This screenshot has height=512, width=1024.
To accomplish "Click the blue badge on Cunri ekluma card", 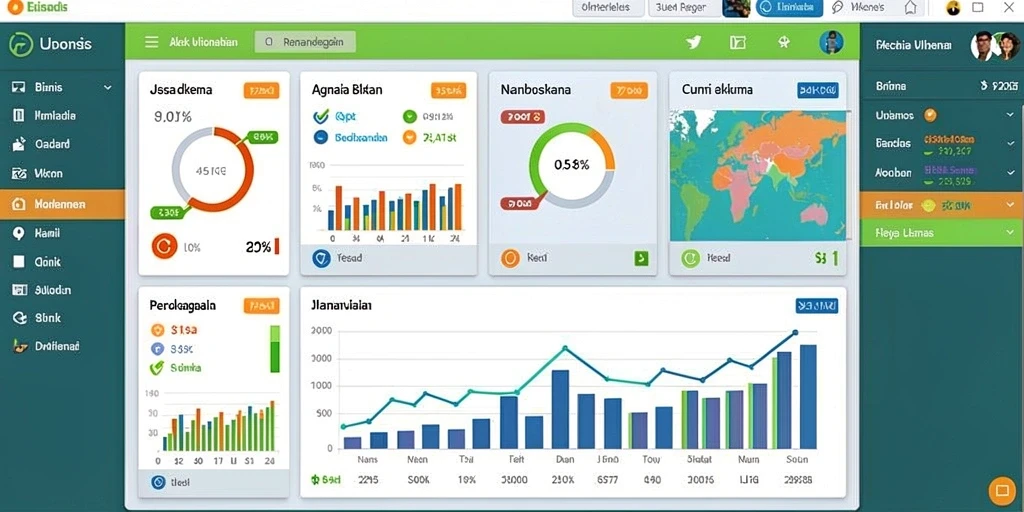I will pos(818,90).
